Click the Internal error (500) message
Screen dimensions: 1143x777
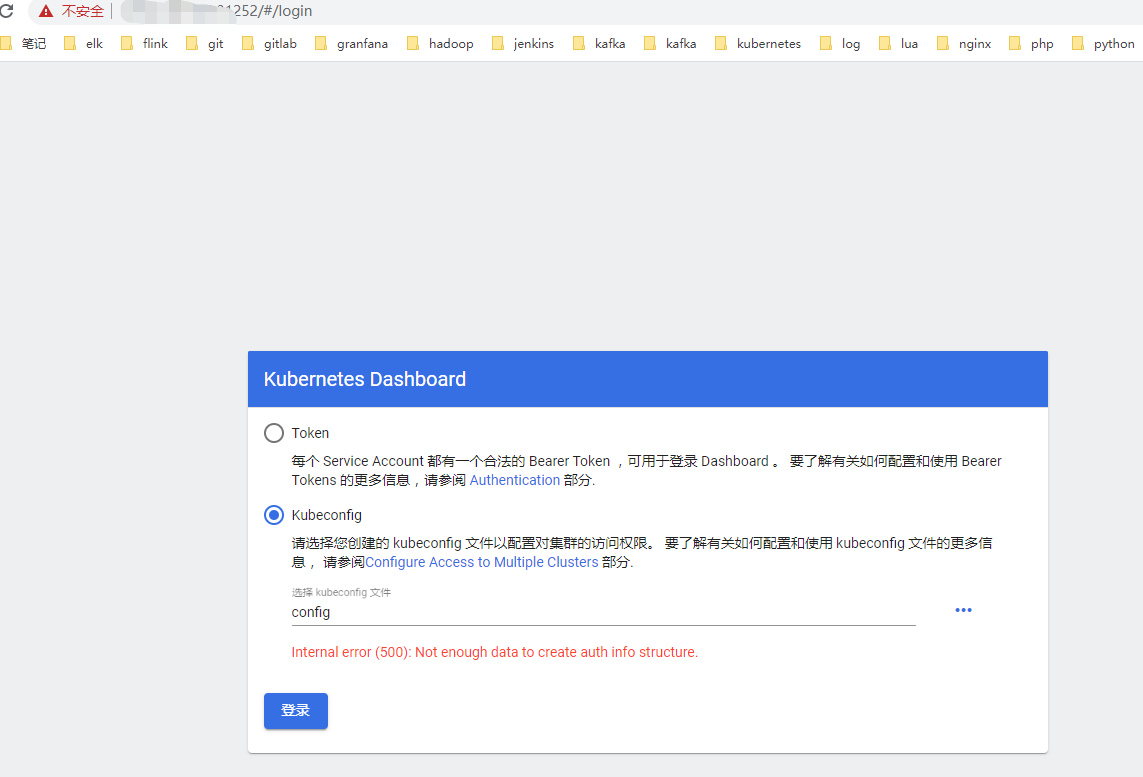click(x=495, y=652)
